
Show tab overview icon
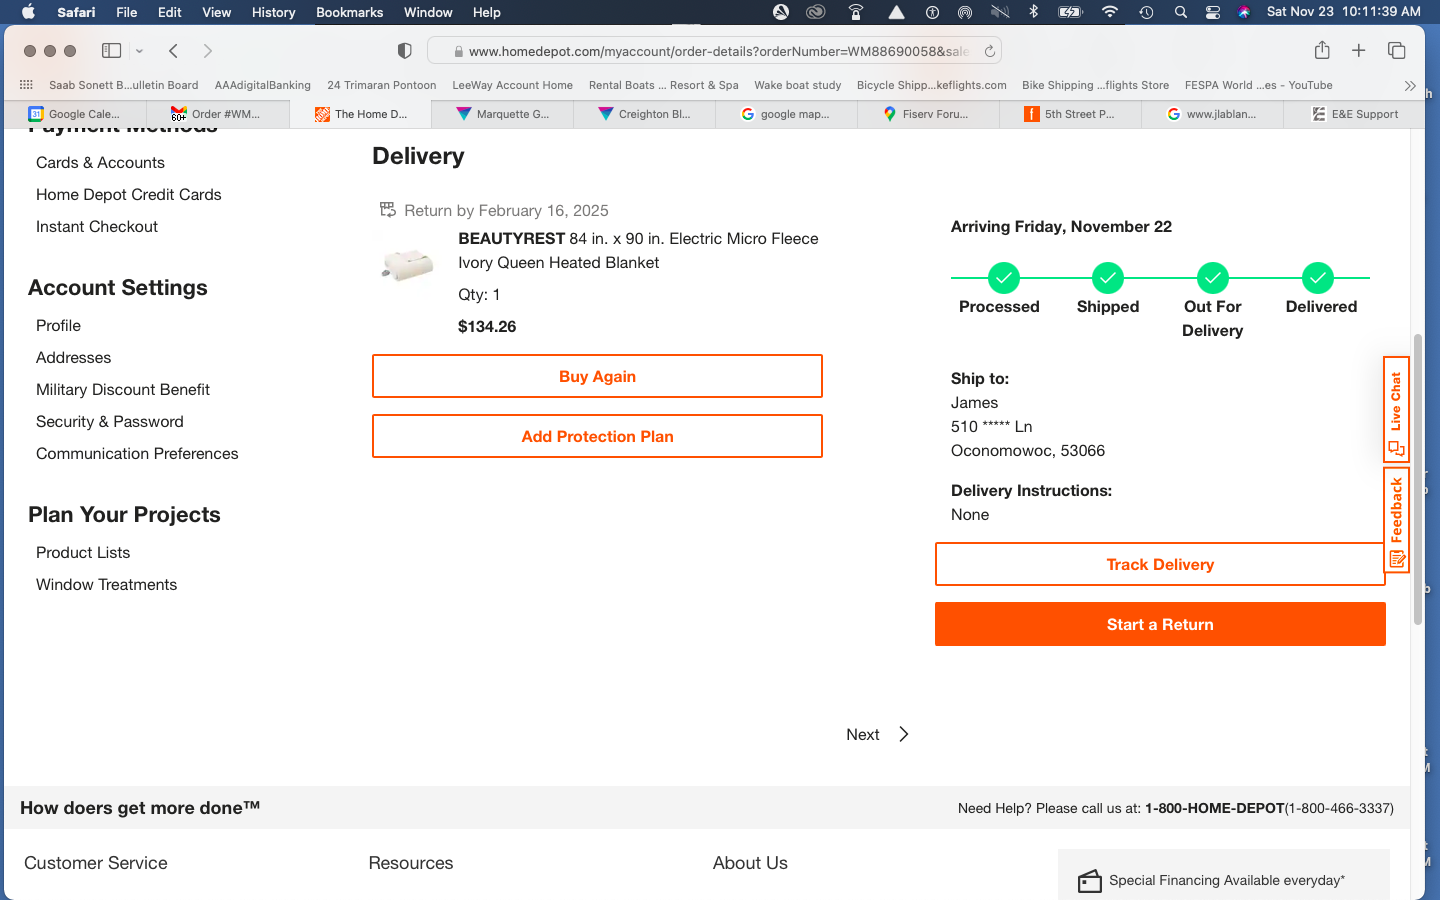(1397, 51)
